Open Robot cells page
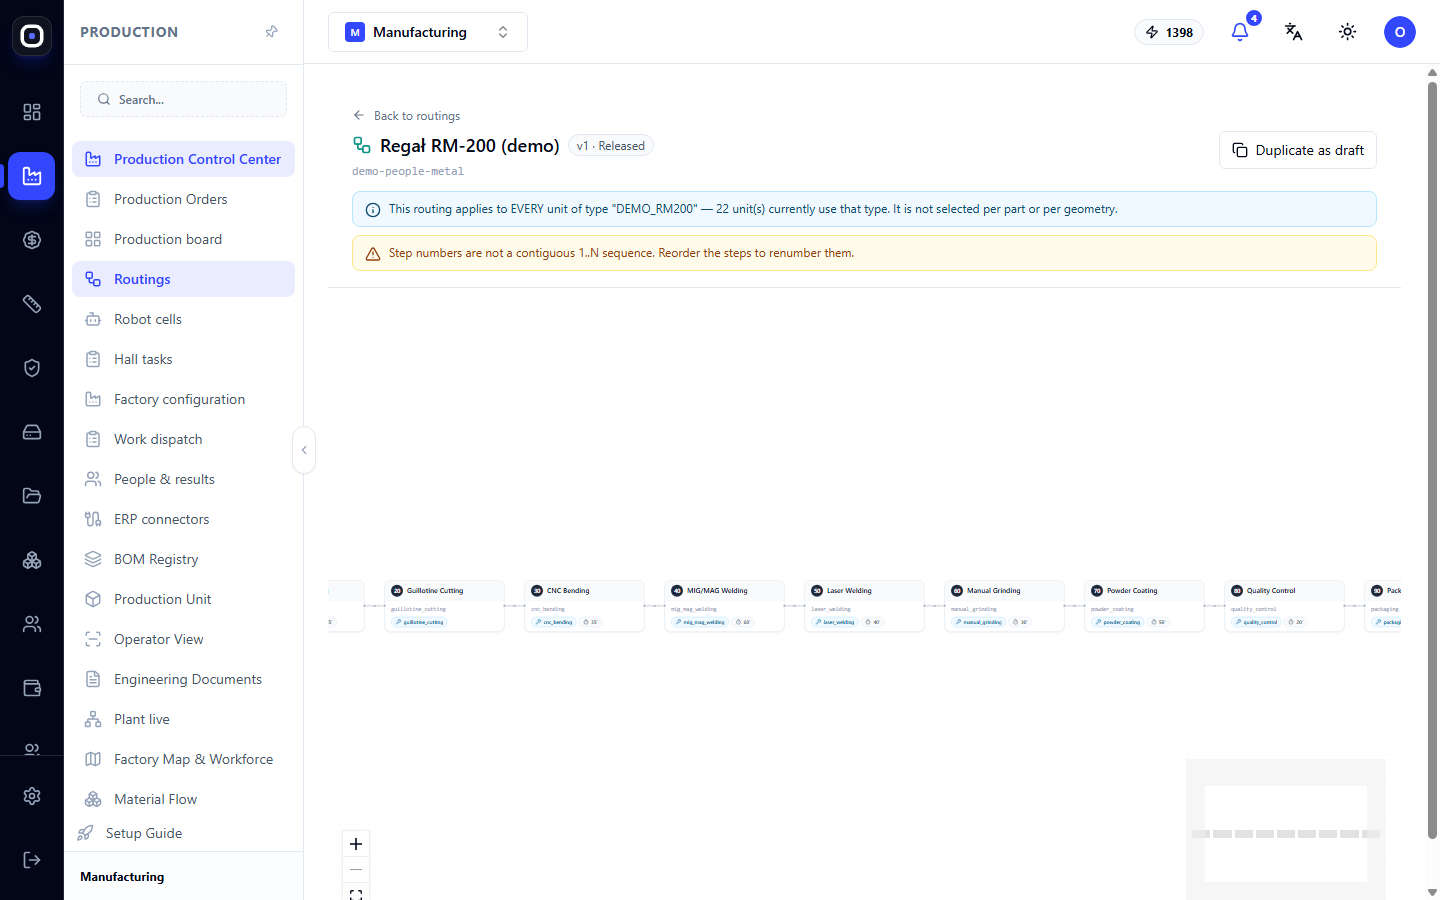This screenshot has height=900, width=1440. click(x=183, y=319)
